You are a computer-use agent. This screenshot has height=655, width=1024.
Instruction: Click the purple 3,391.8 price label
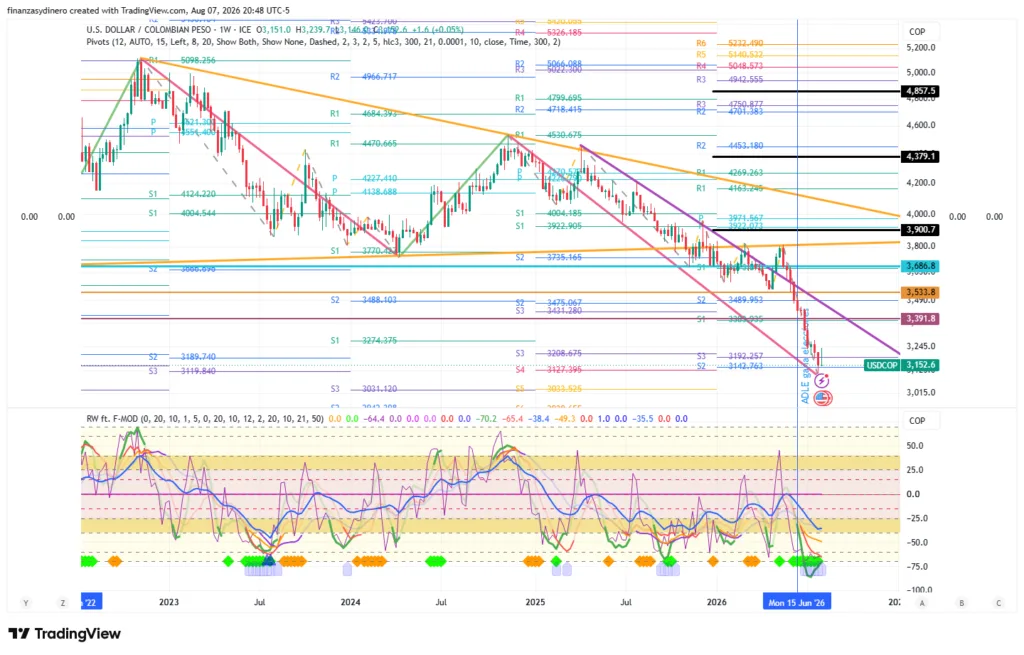click(920, 319)
